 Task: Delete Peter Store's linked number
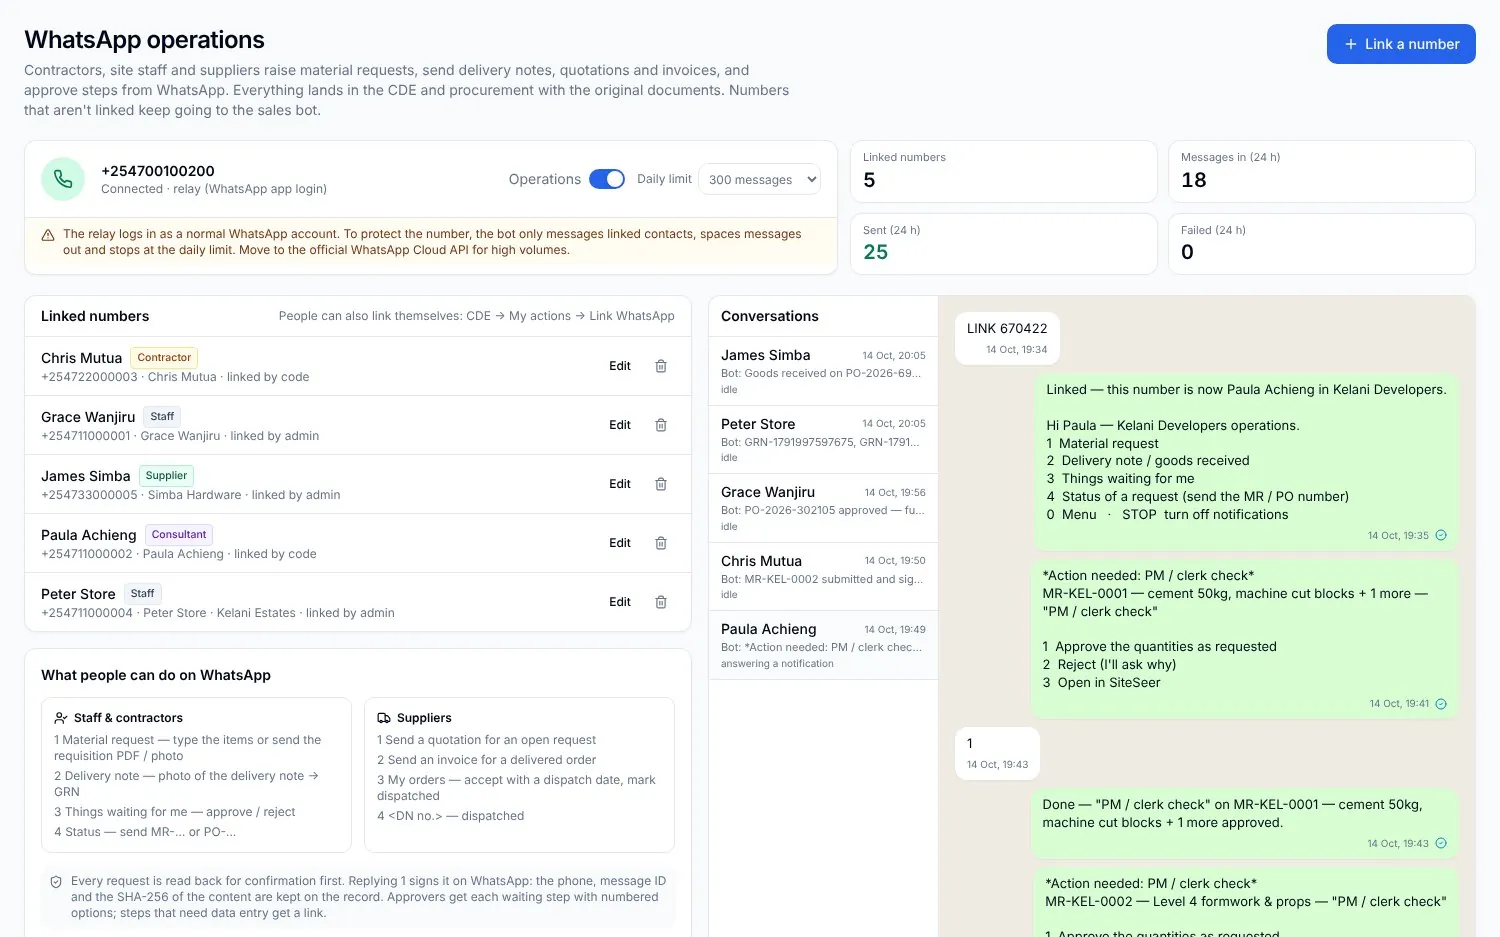coord(661,602)
